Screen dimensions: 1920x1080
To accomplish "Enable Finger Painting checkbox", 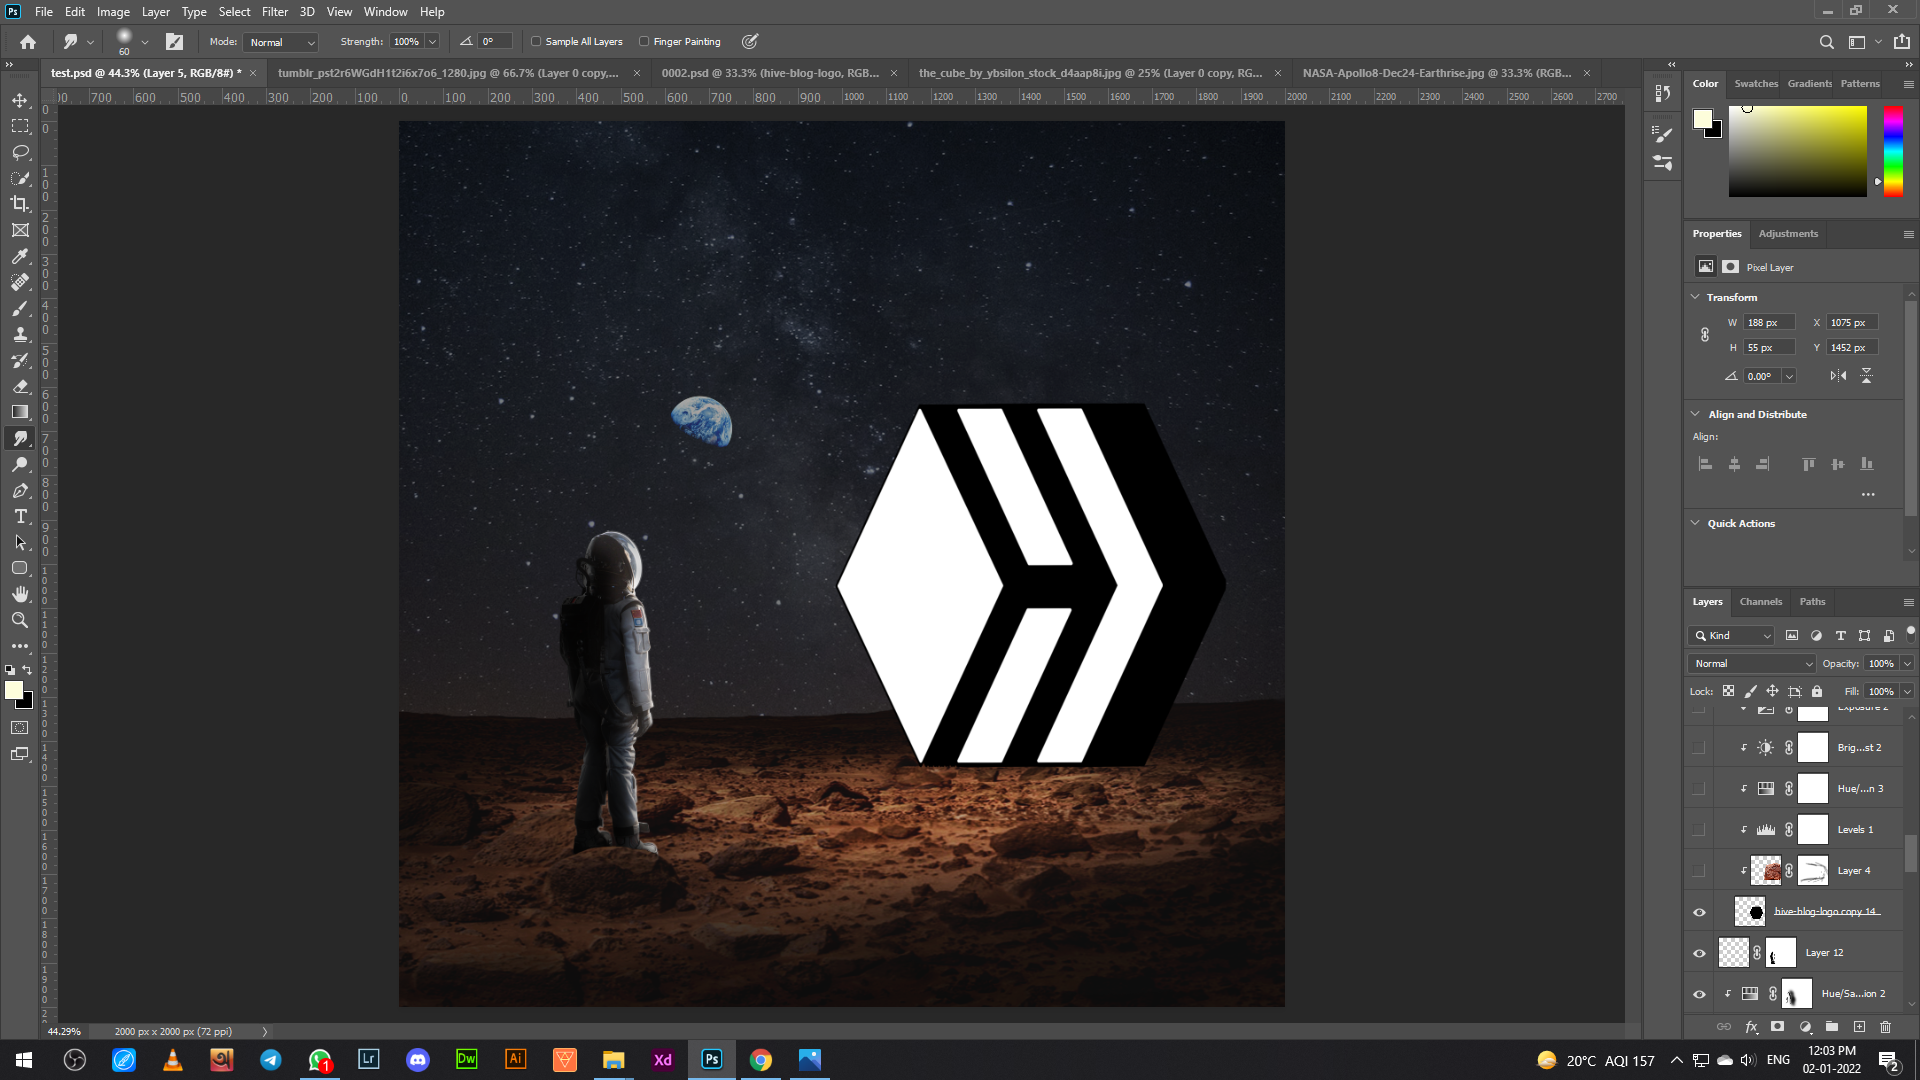I will (644, 42).
